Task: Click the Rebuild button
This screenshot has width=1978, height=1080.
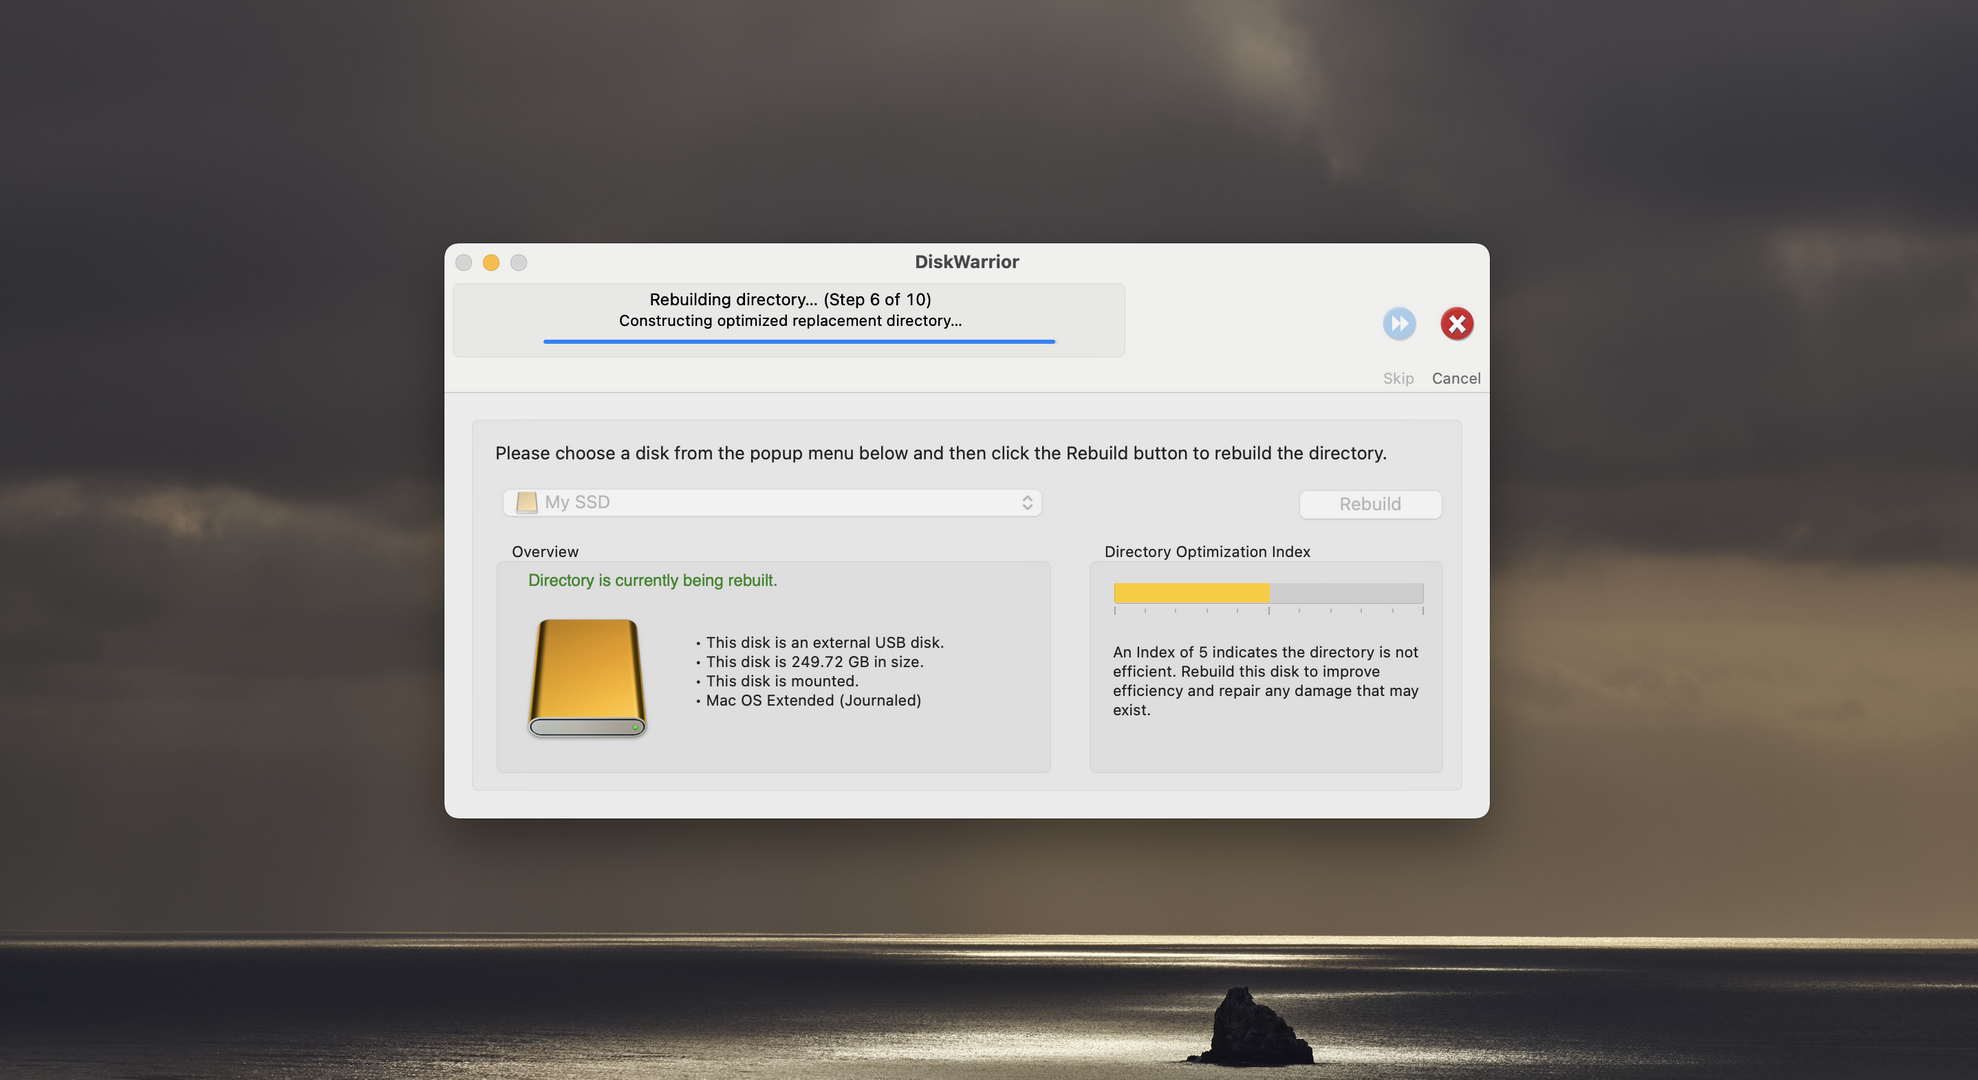Action: pyautogui.click(x=1370, y=504)
